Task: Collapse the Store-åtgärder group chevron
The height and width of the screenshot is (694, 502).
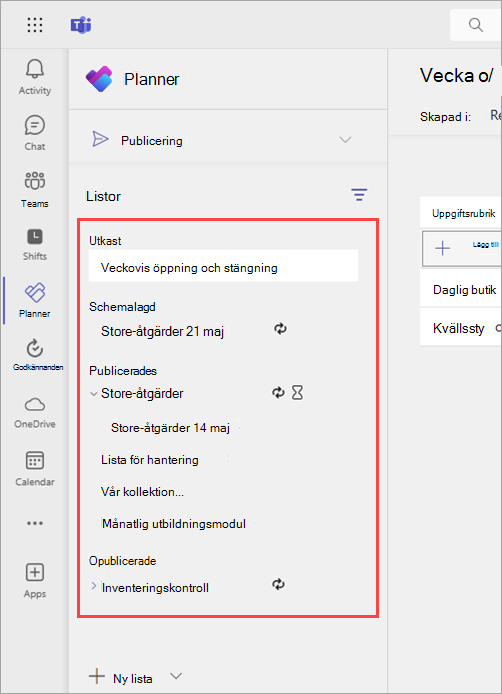Action: [93, 393]
